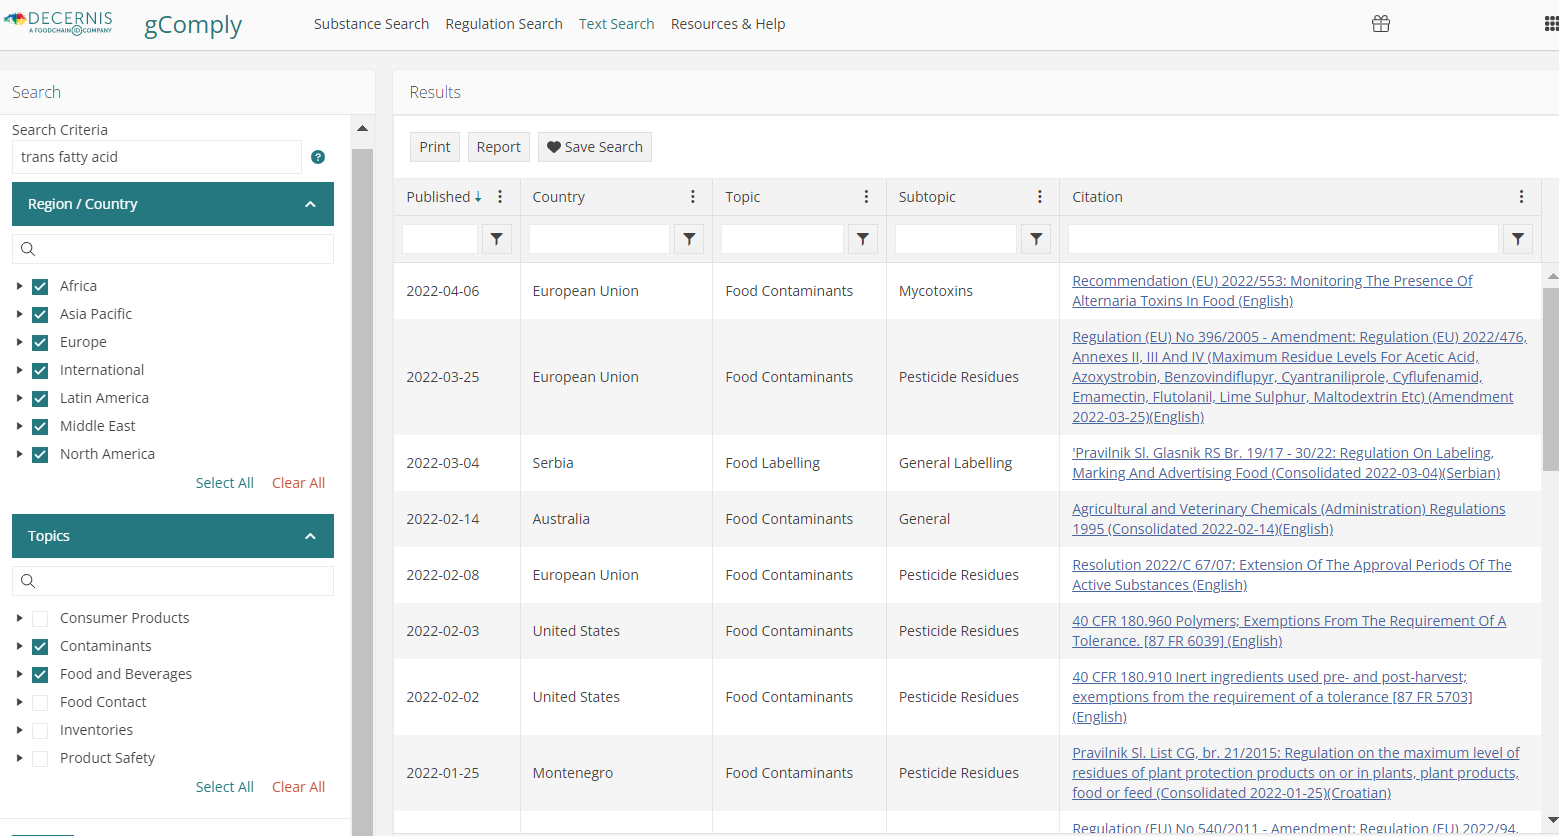Check the Consumer Products topic checkbox

coord(40,619)
